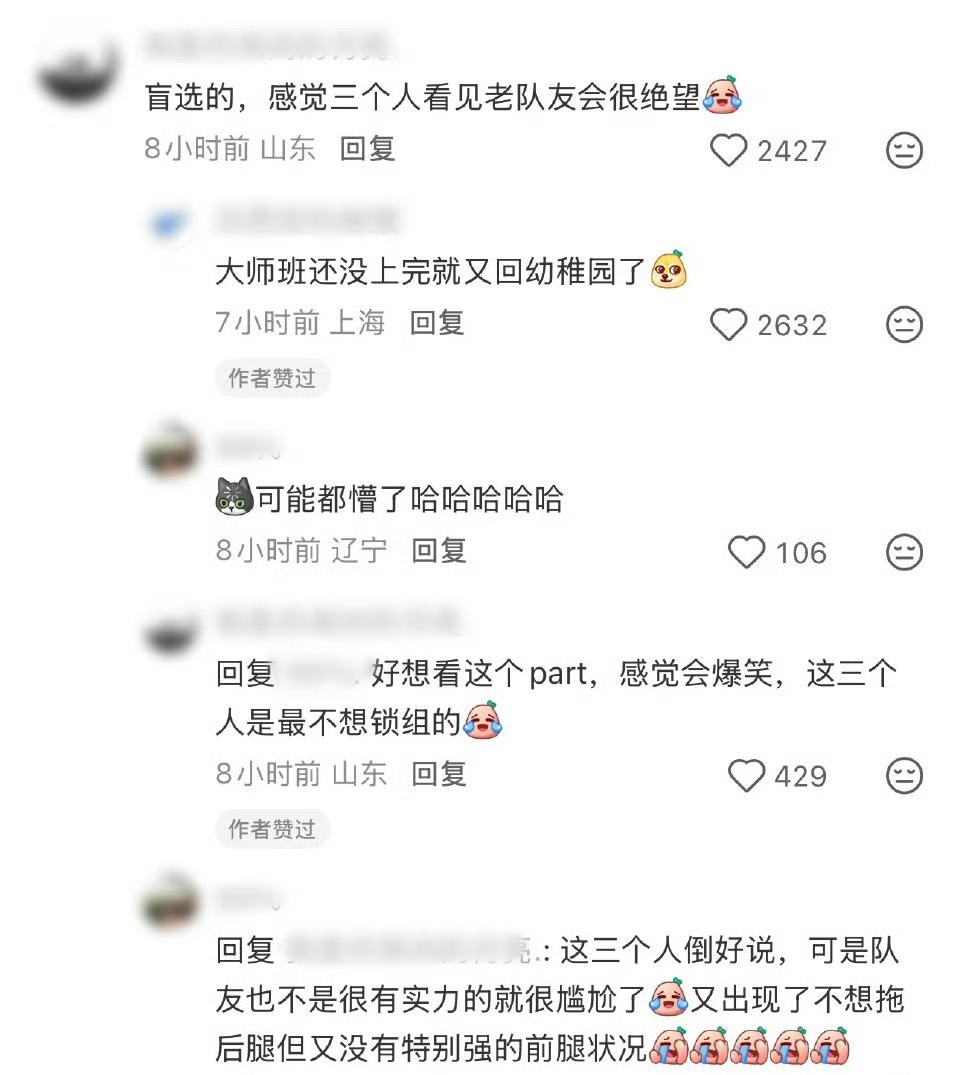Like the 大师班 comment with 2632 likes

click(728, 324)
